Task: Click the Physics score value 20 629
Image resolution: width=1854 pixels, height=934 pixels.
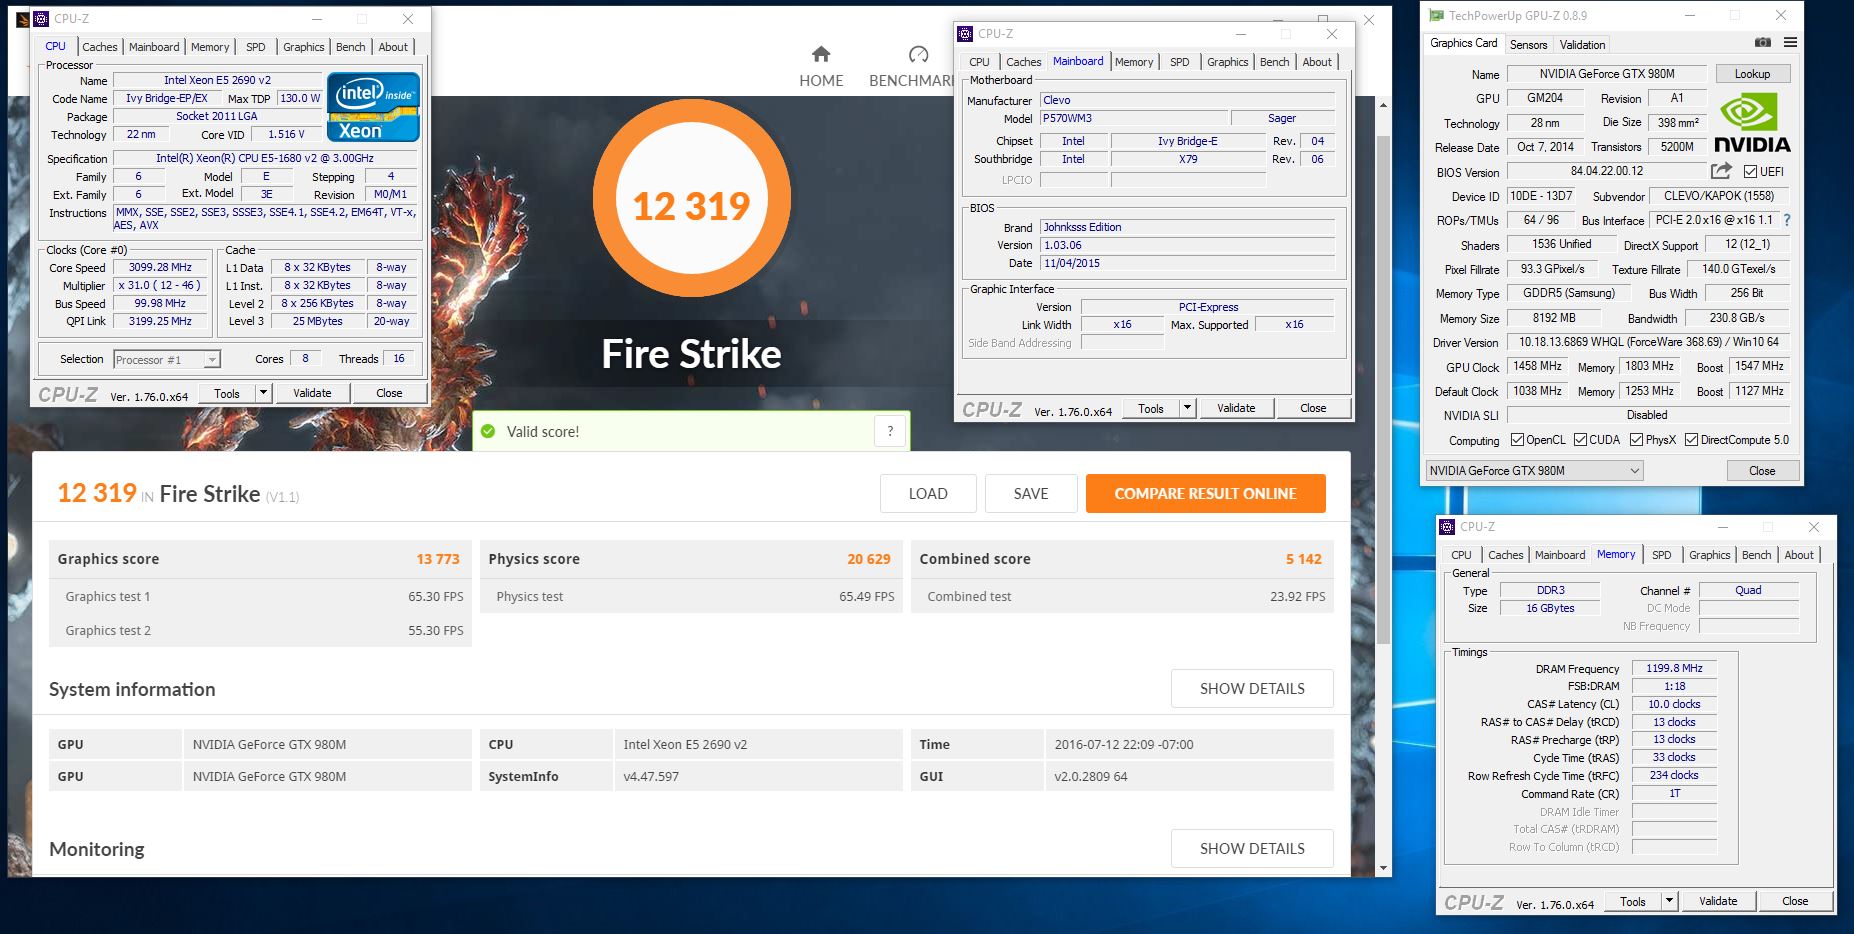Action: (868, 559)
